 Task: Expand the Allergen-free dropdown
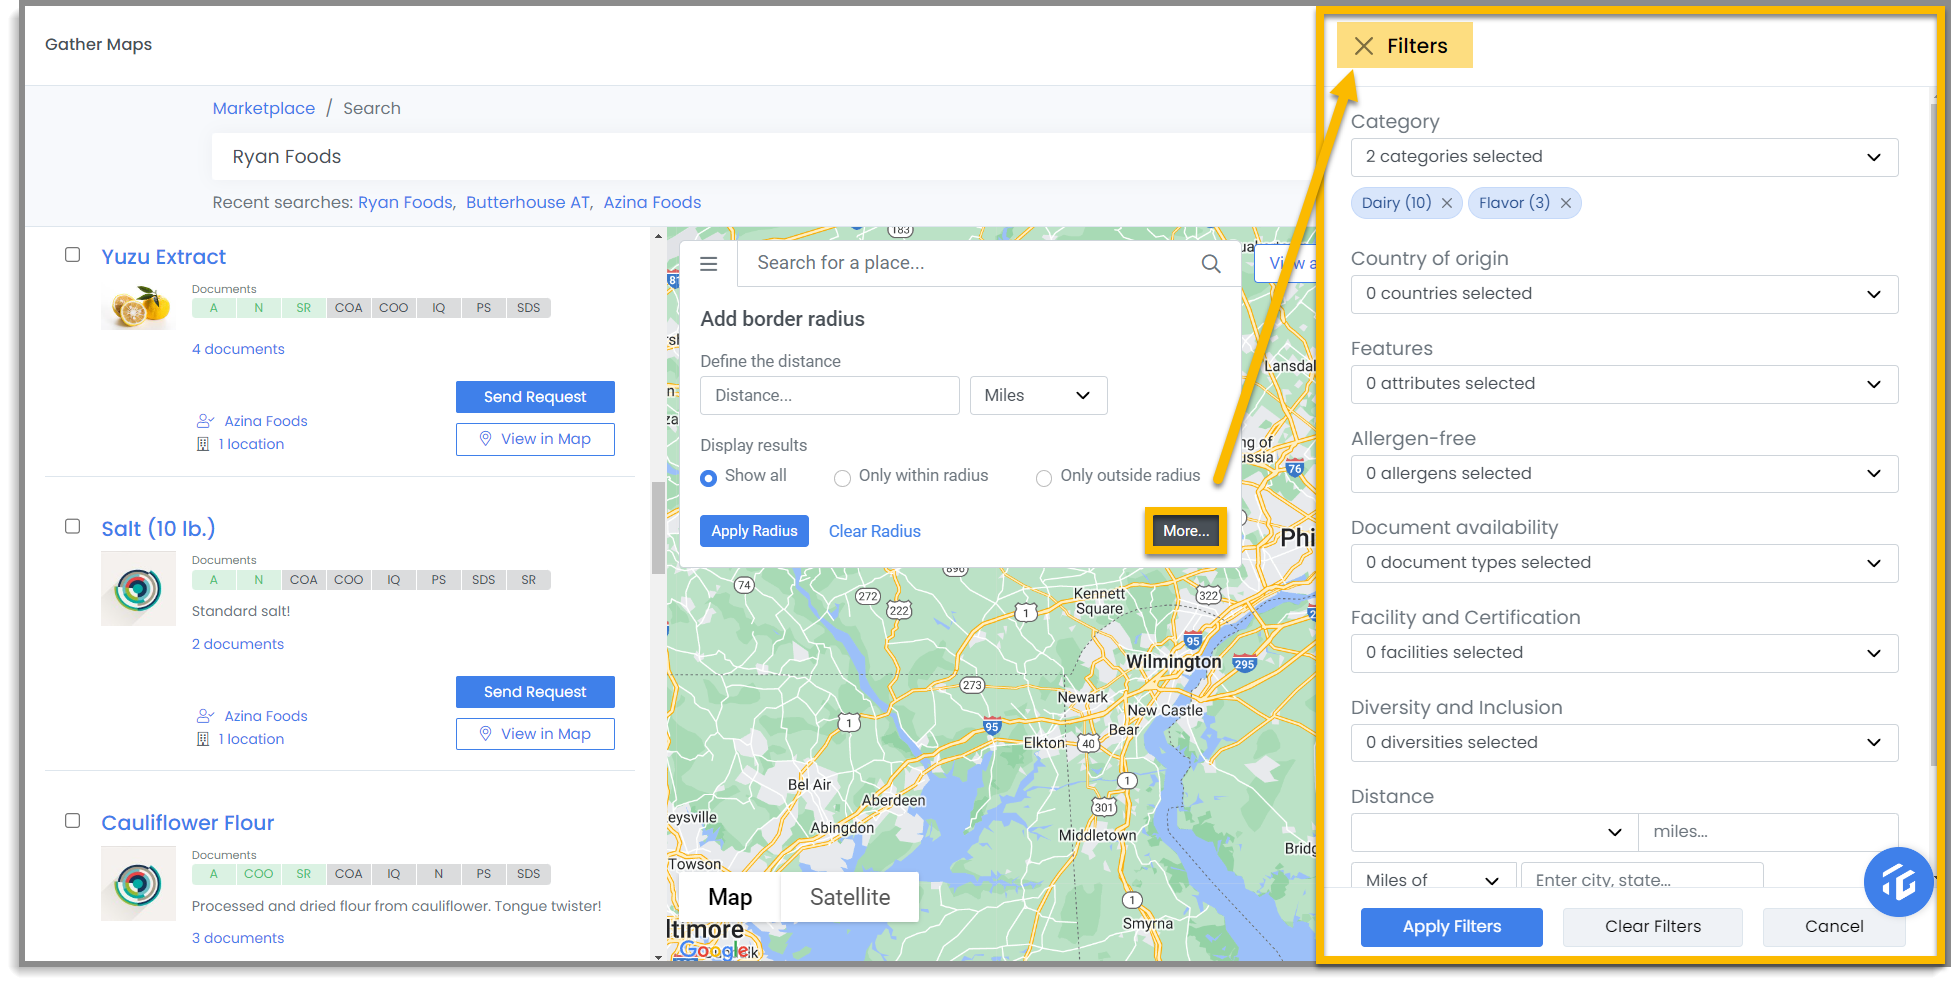pyautogui.click(x=1624, y=474)
